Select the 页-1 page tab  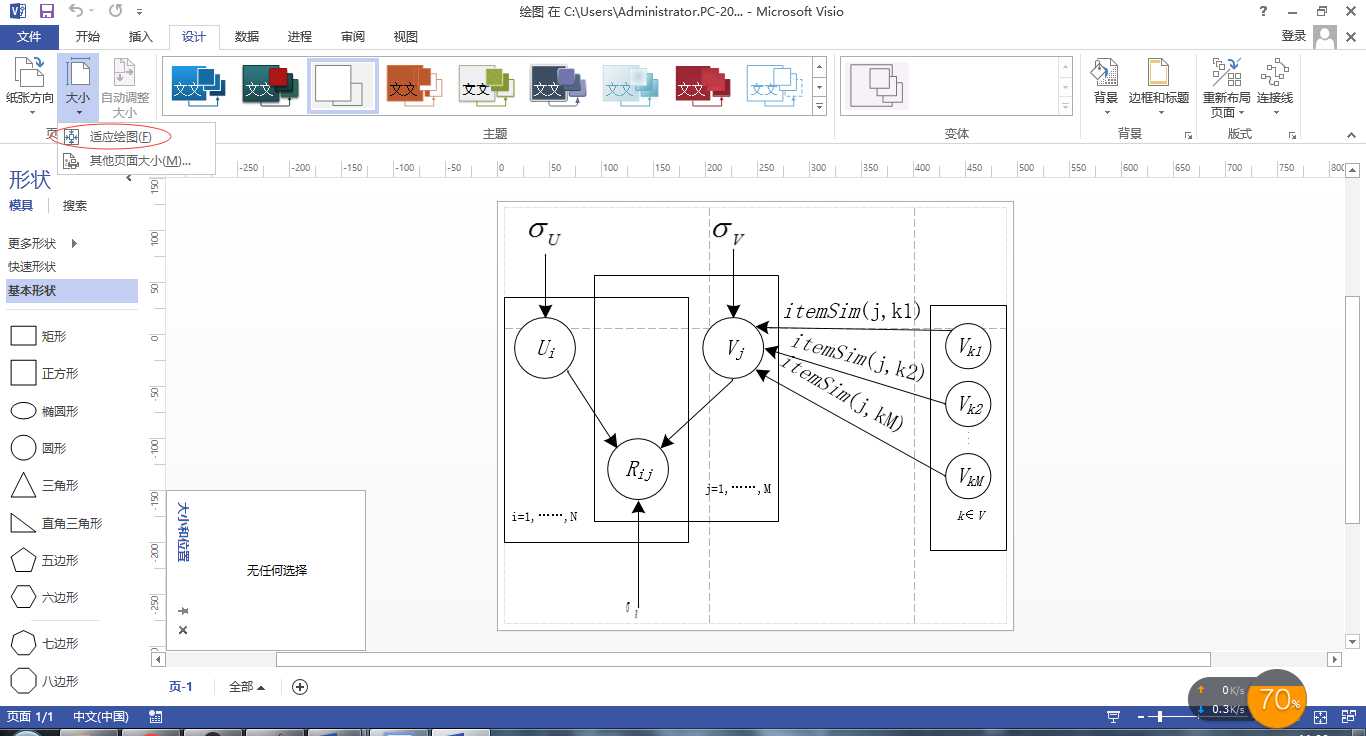pyautogui.click(x=180, y=687)
